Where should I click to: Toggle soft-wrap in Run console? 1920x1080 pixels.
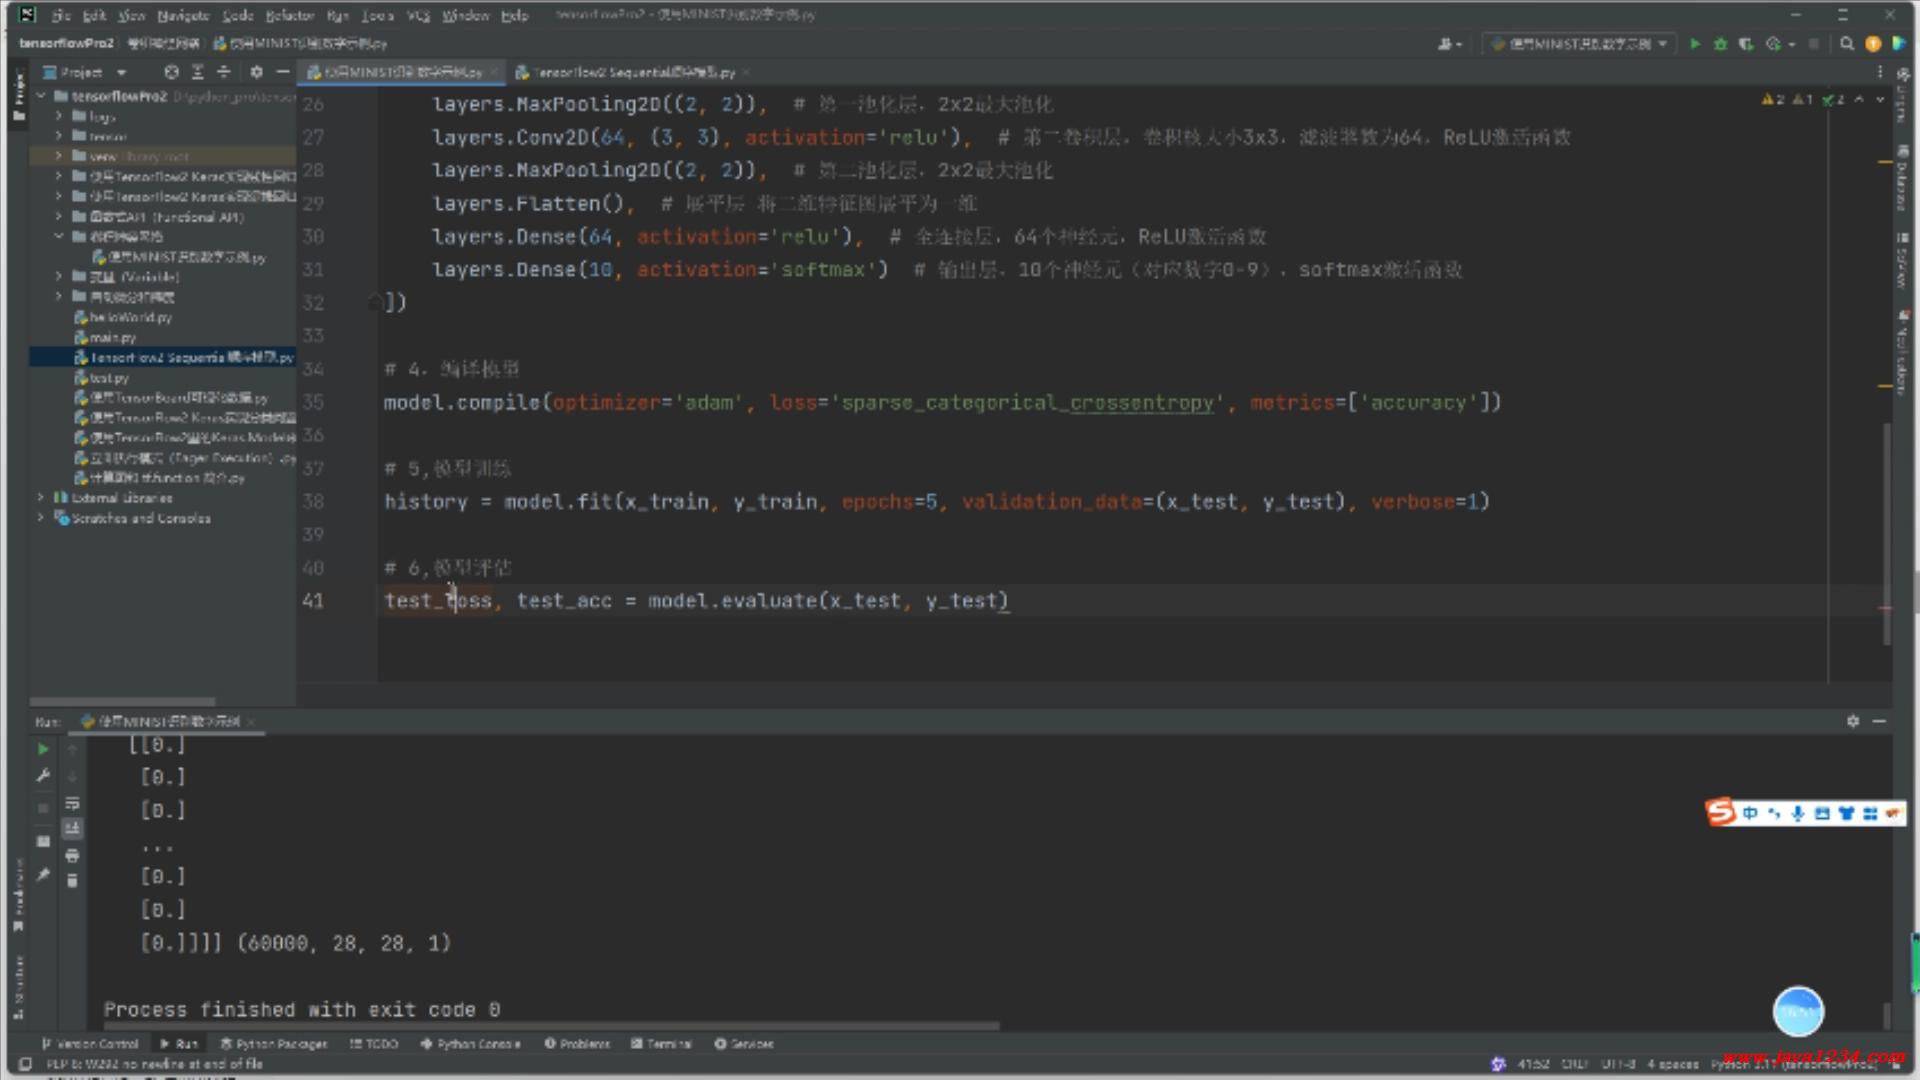[72, 804]
